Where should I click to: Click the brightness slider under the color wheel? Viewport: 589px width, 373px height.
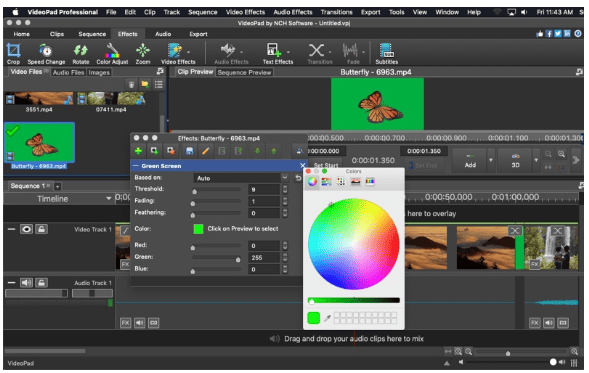point(353,300)
